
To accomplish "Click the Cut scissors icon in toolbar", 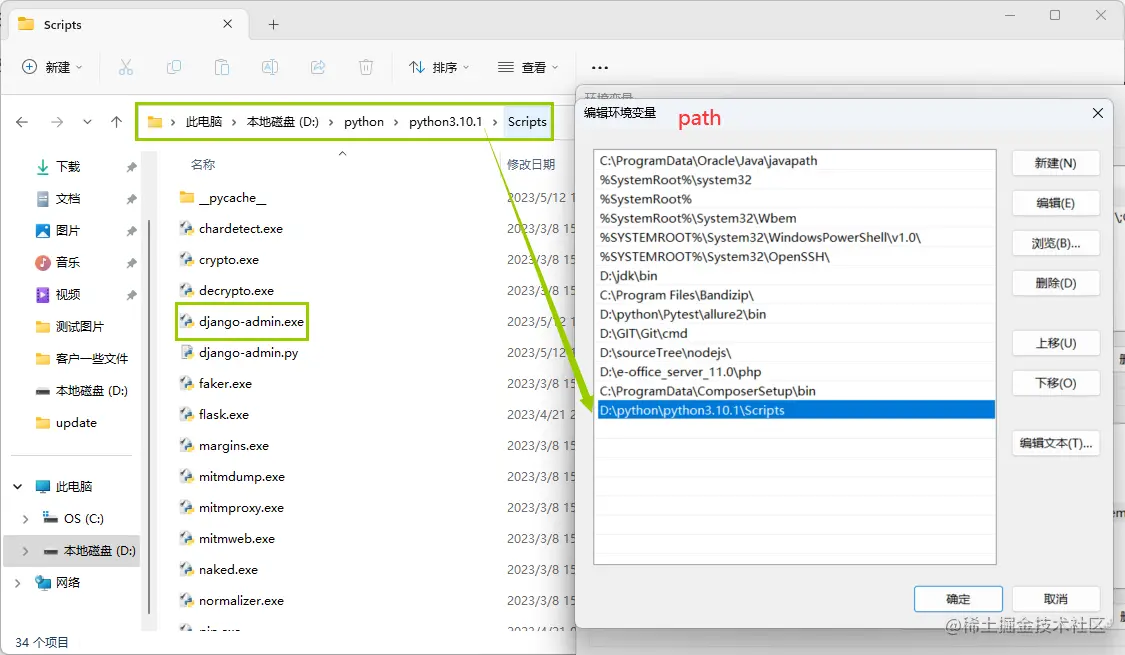I will pos(126,67).
